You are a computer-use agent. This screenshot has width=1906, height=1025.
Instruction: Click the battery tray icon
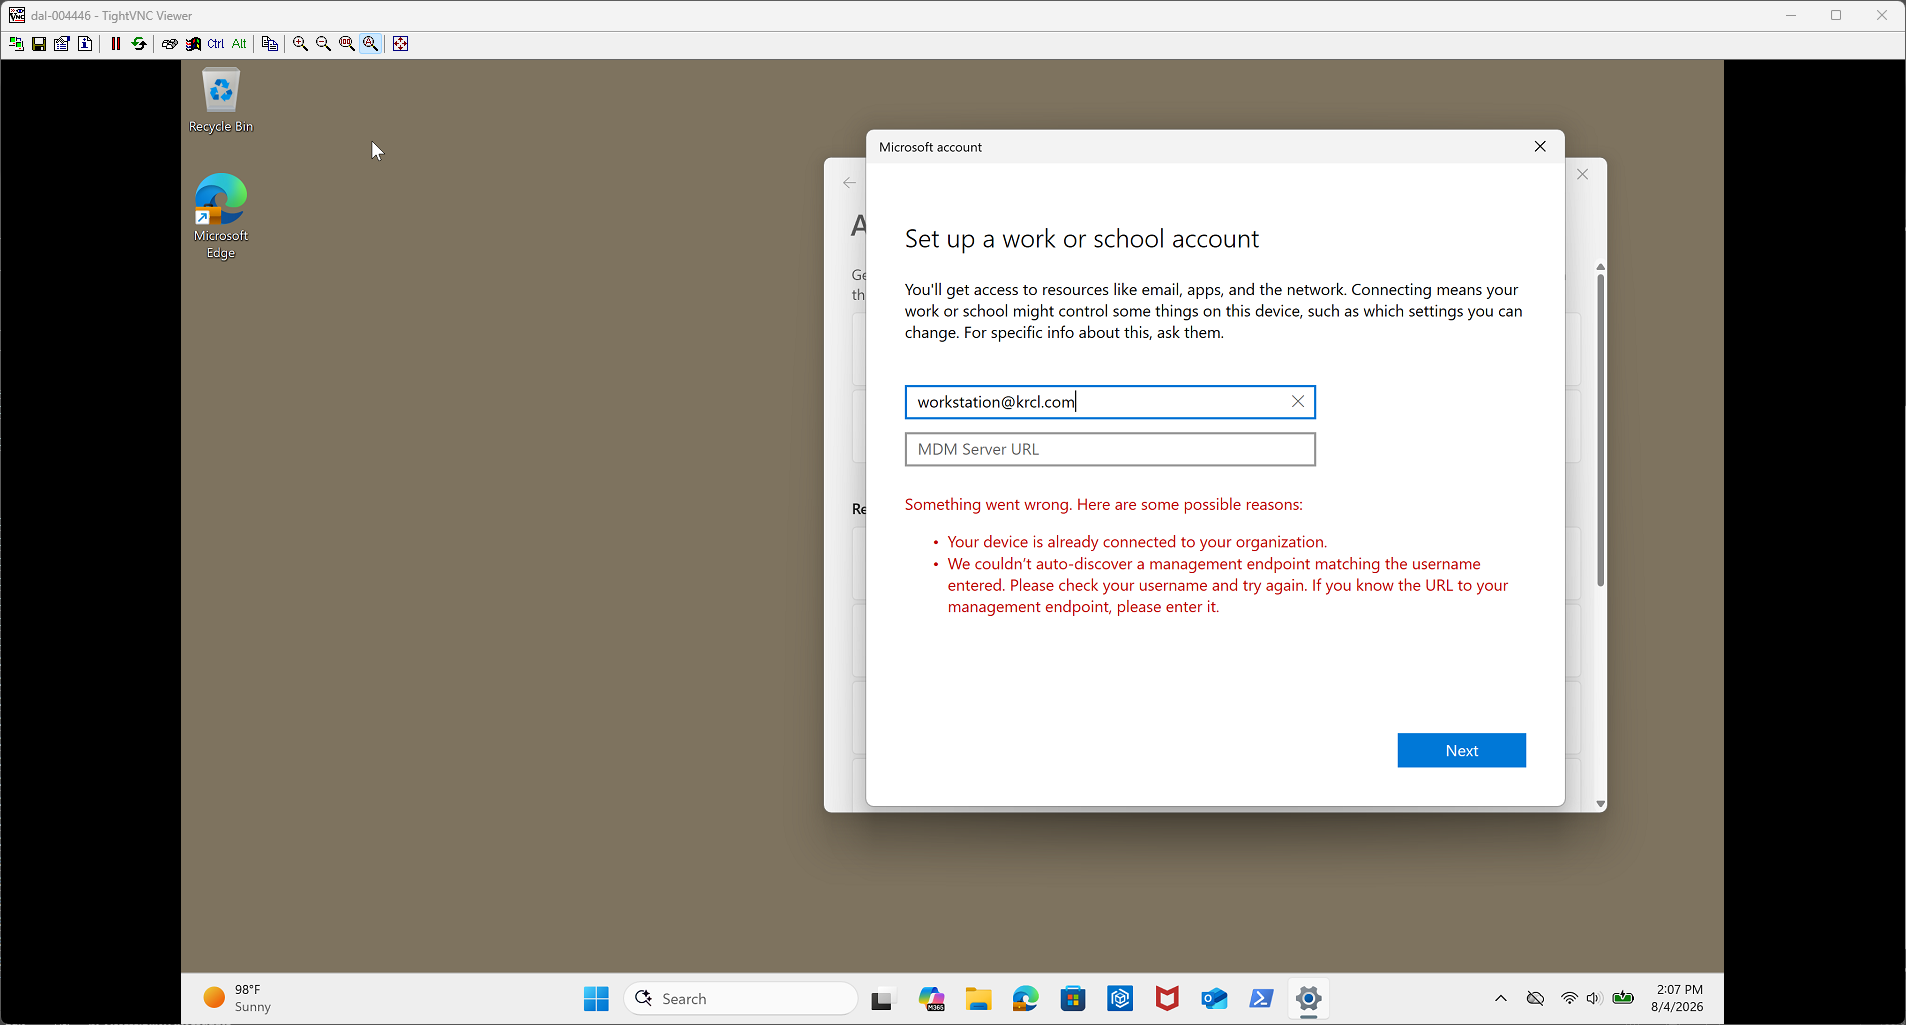1623,998
